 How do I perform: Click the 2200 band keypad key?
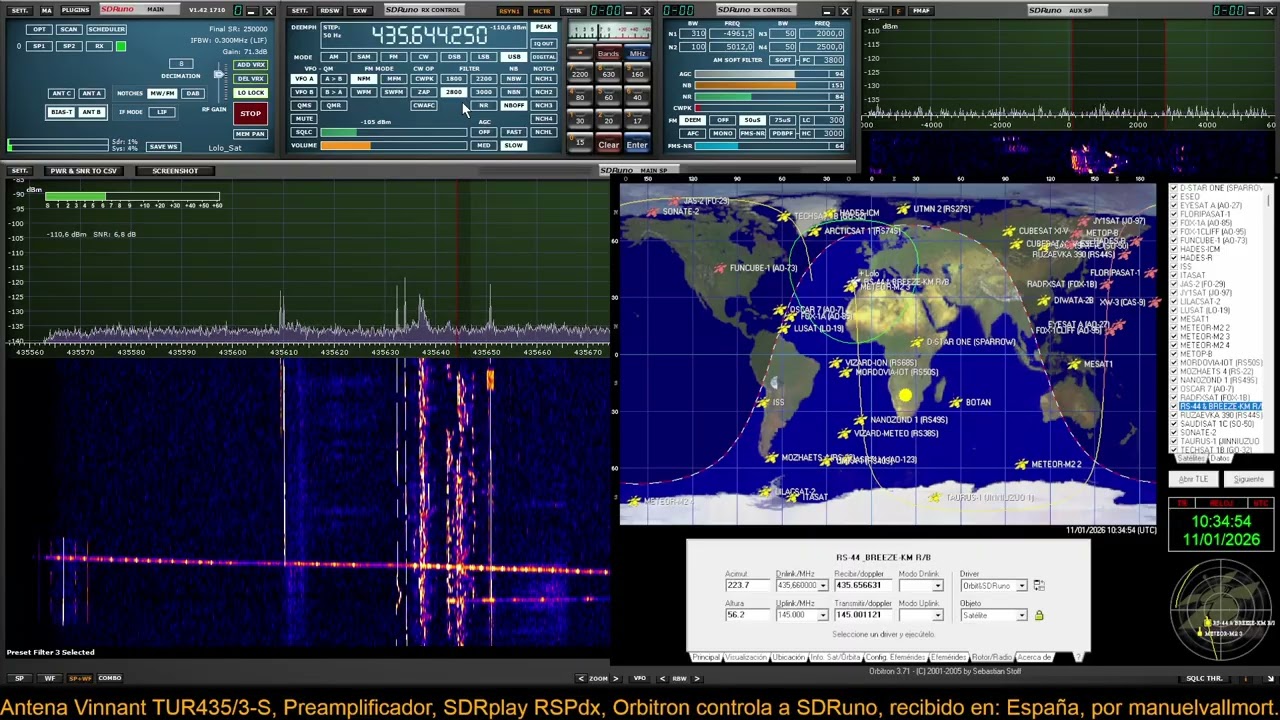[579, 74]
